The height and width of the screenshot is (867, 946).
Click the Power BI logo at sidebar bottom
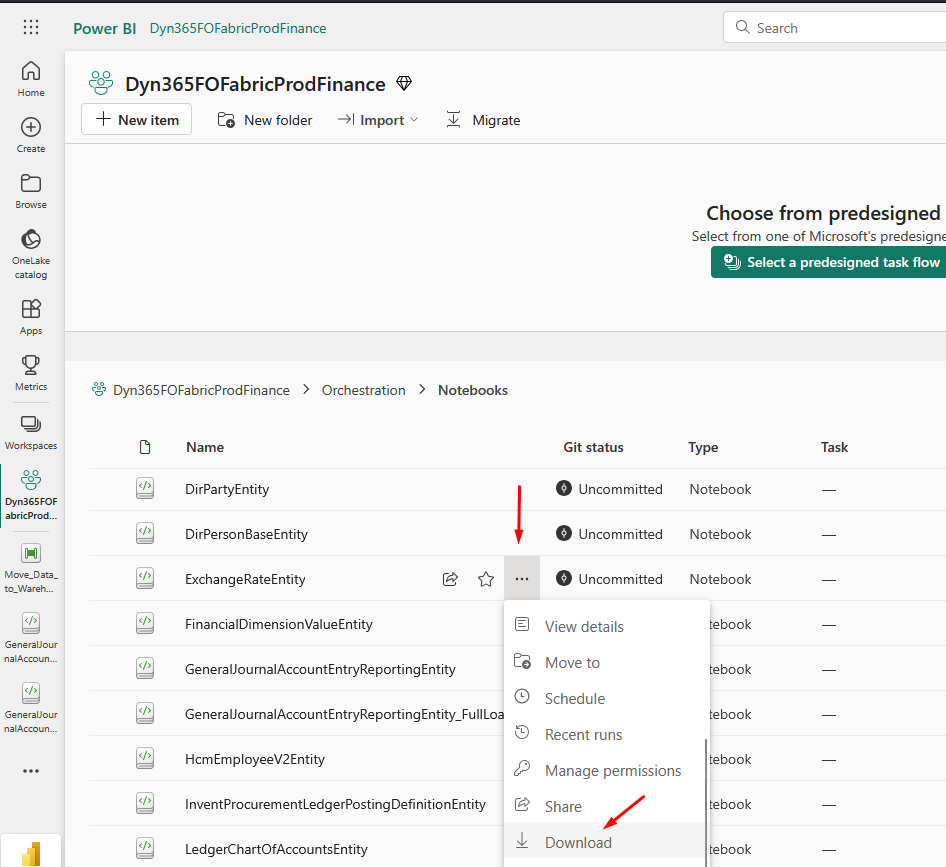tap(31, 854)
